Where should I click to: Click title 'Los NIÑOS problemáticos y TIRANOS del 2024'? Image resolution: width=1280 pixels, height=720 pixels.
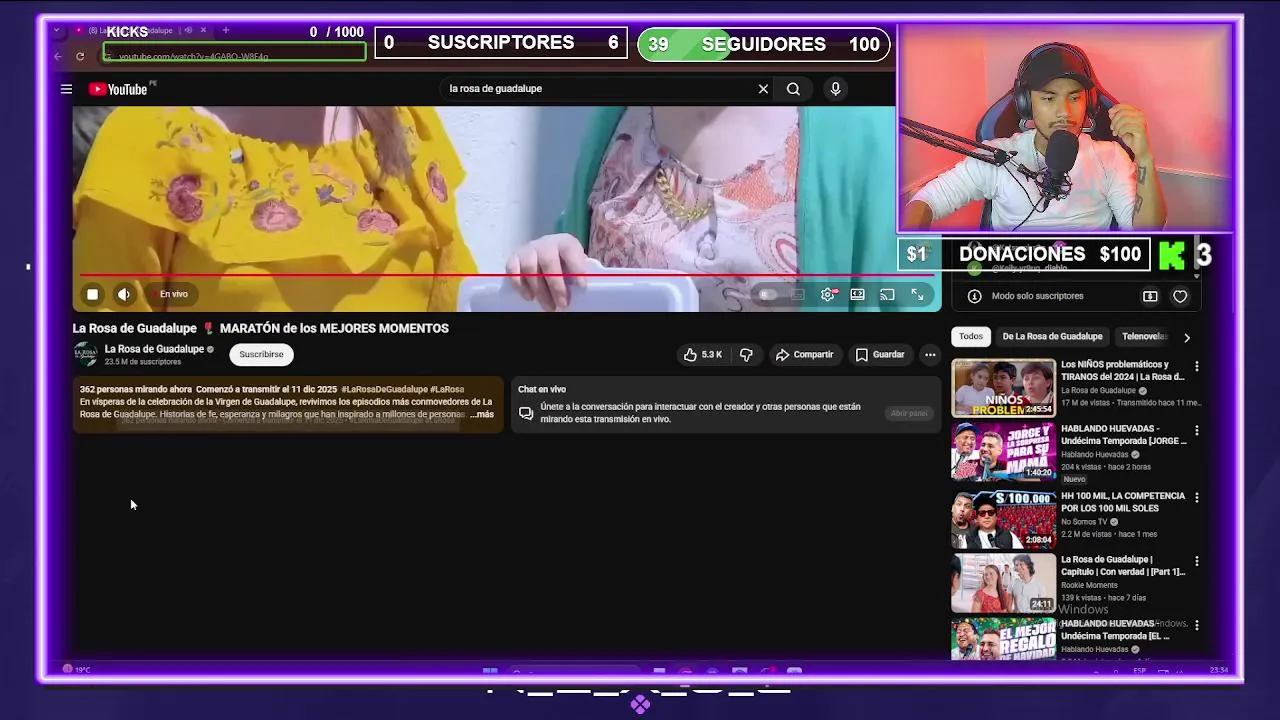tap(1123, 371)
